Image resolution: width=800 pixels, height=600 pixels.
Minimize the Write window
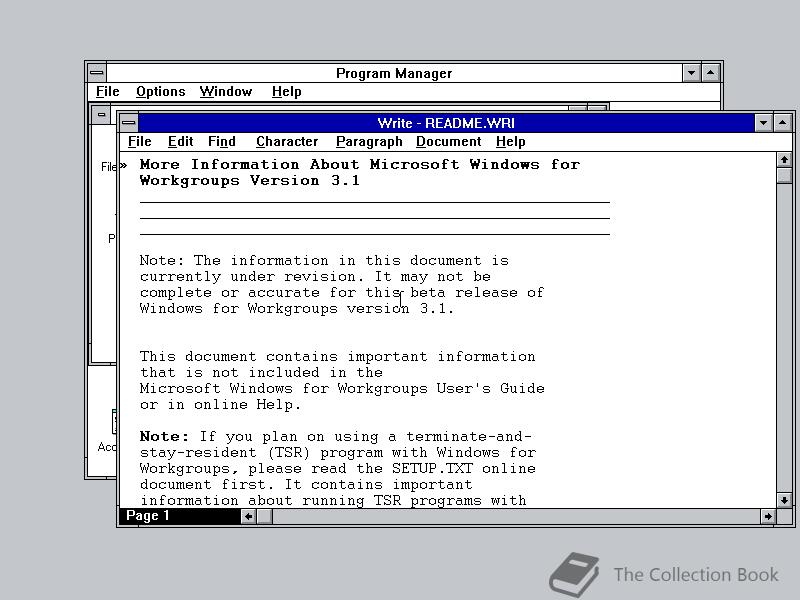coord(763,122)
